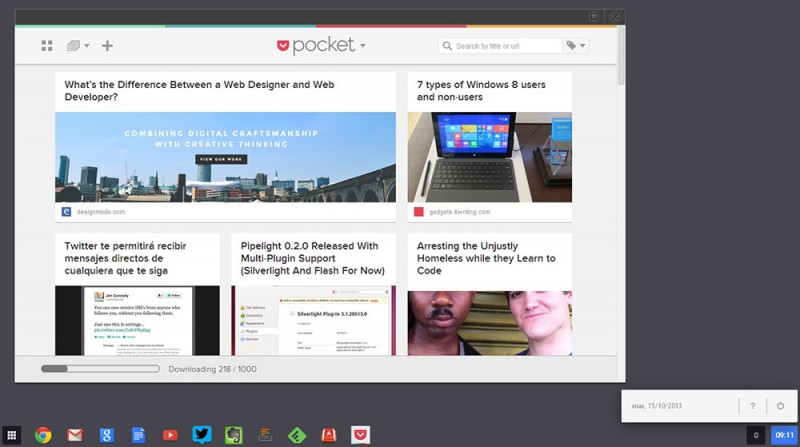Click the 09:11 clock in tray

pos(784,435)
